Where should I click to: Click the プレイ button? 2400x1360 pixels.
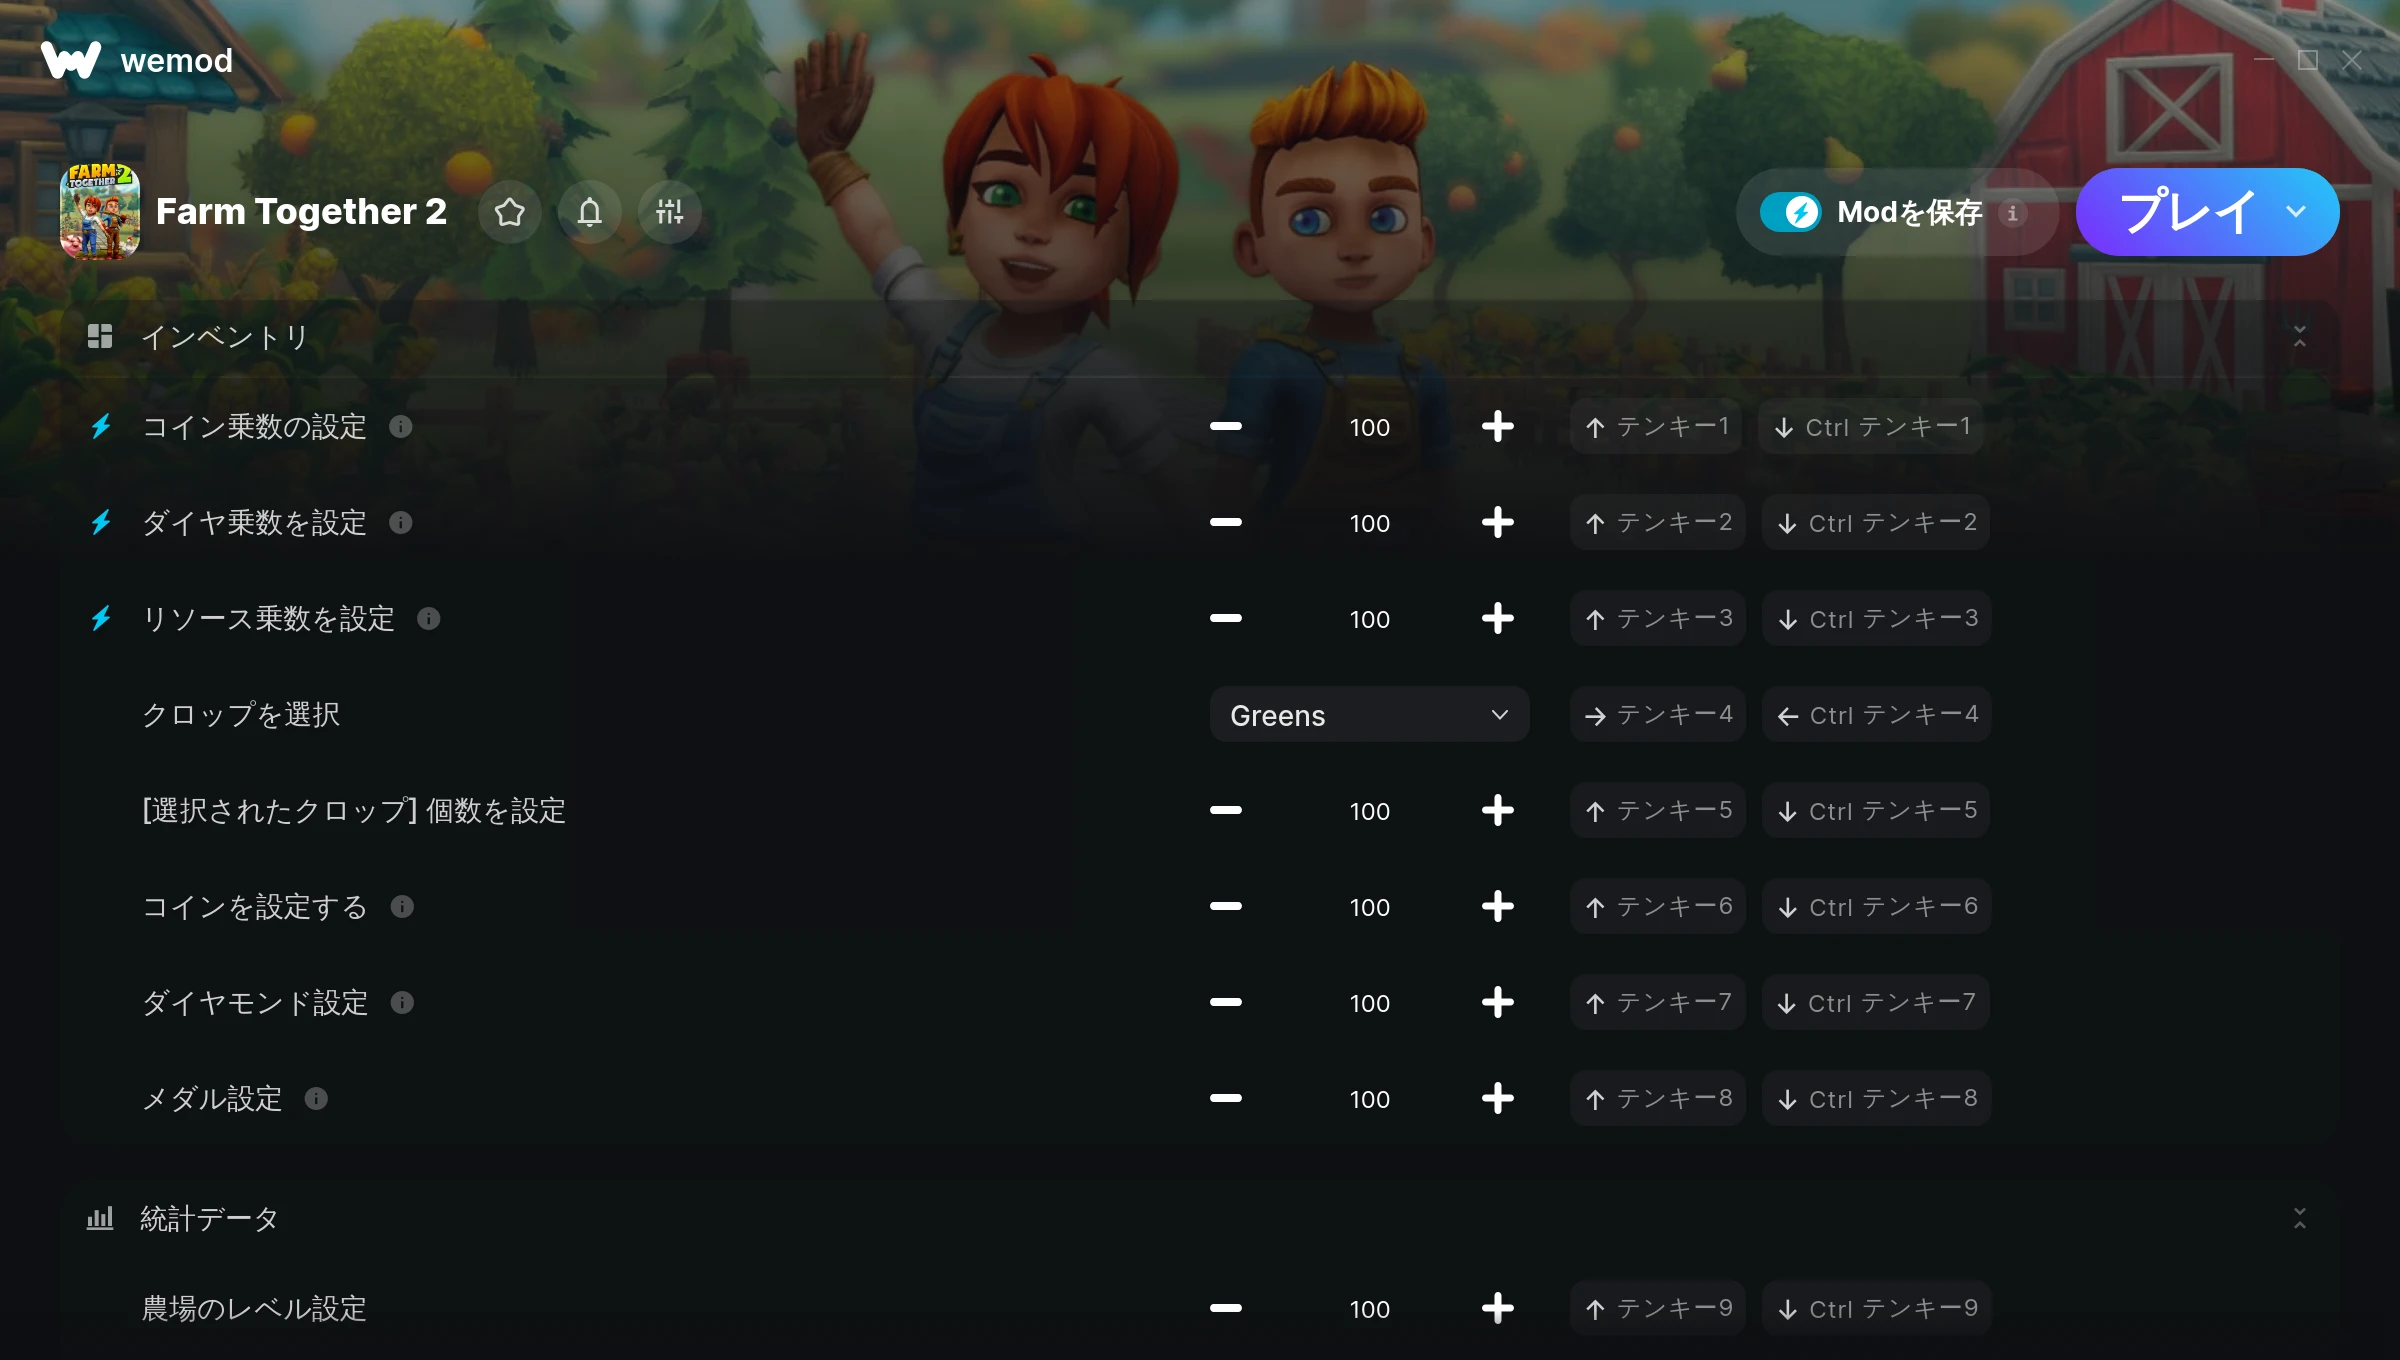(2186, 212)
